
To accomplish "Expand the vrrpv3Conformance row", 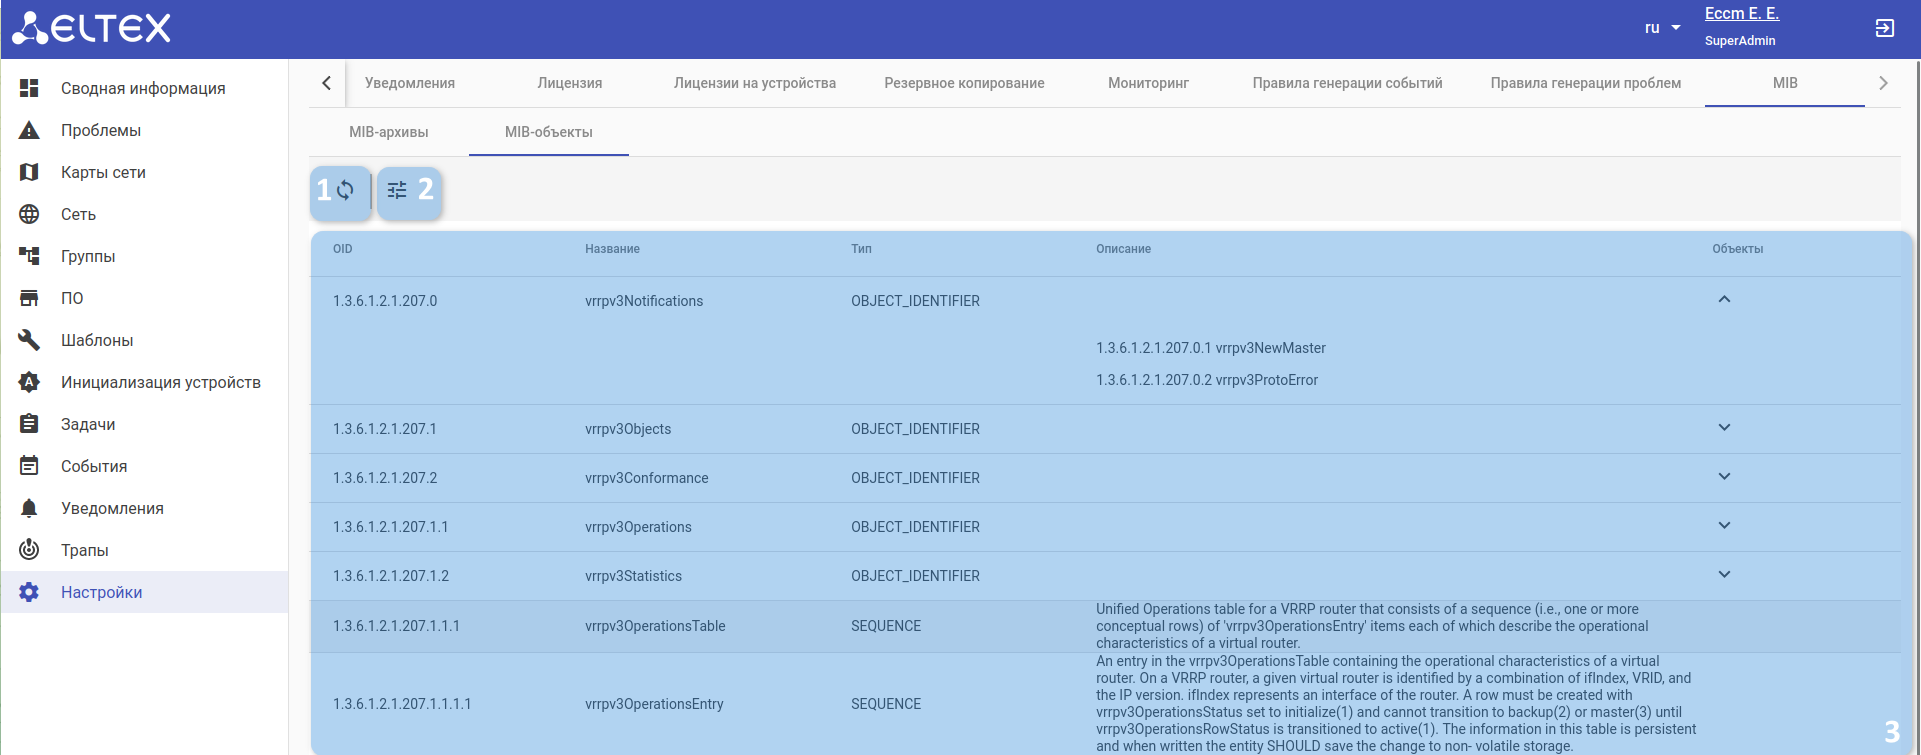I will pos(1724,476).
